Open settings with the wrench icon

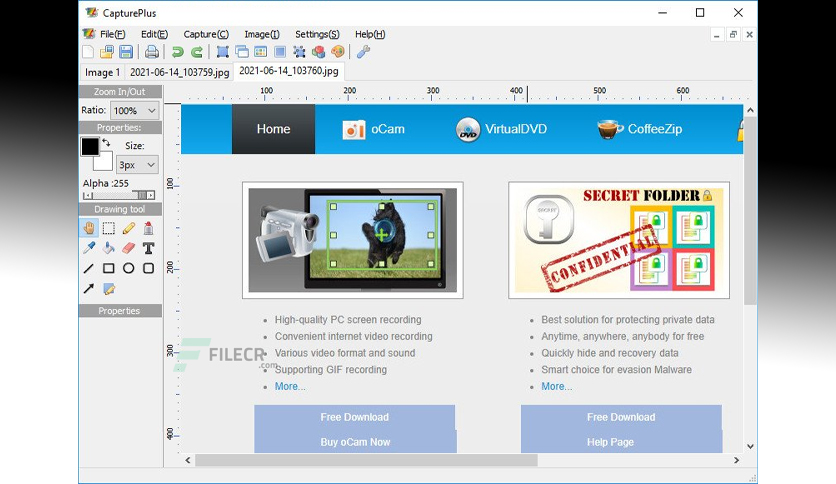point(364,52)
